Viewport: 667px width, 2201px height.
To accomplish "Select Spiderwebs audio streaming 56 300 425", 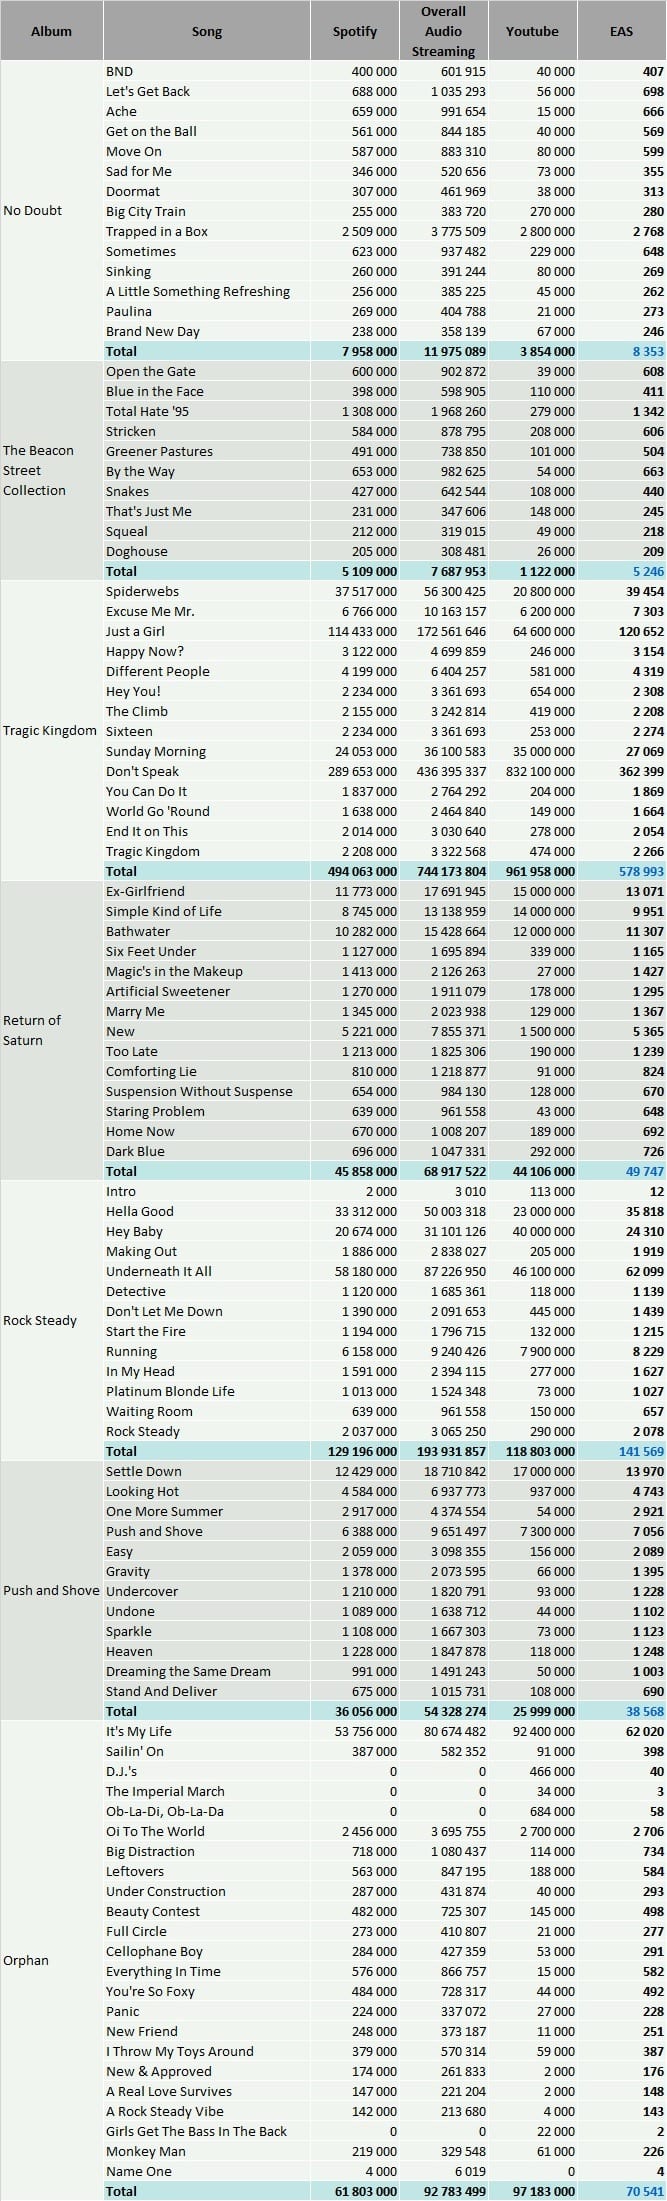I will [x=453, y=591].
